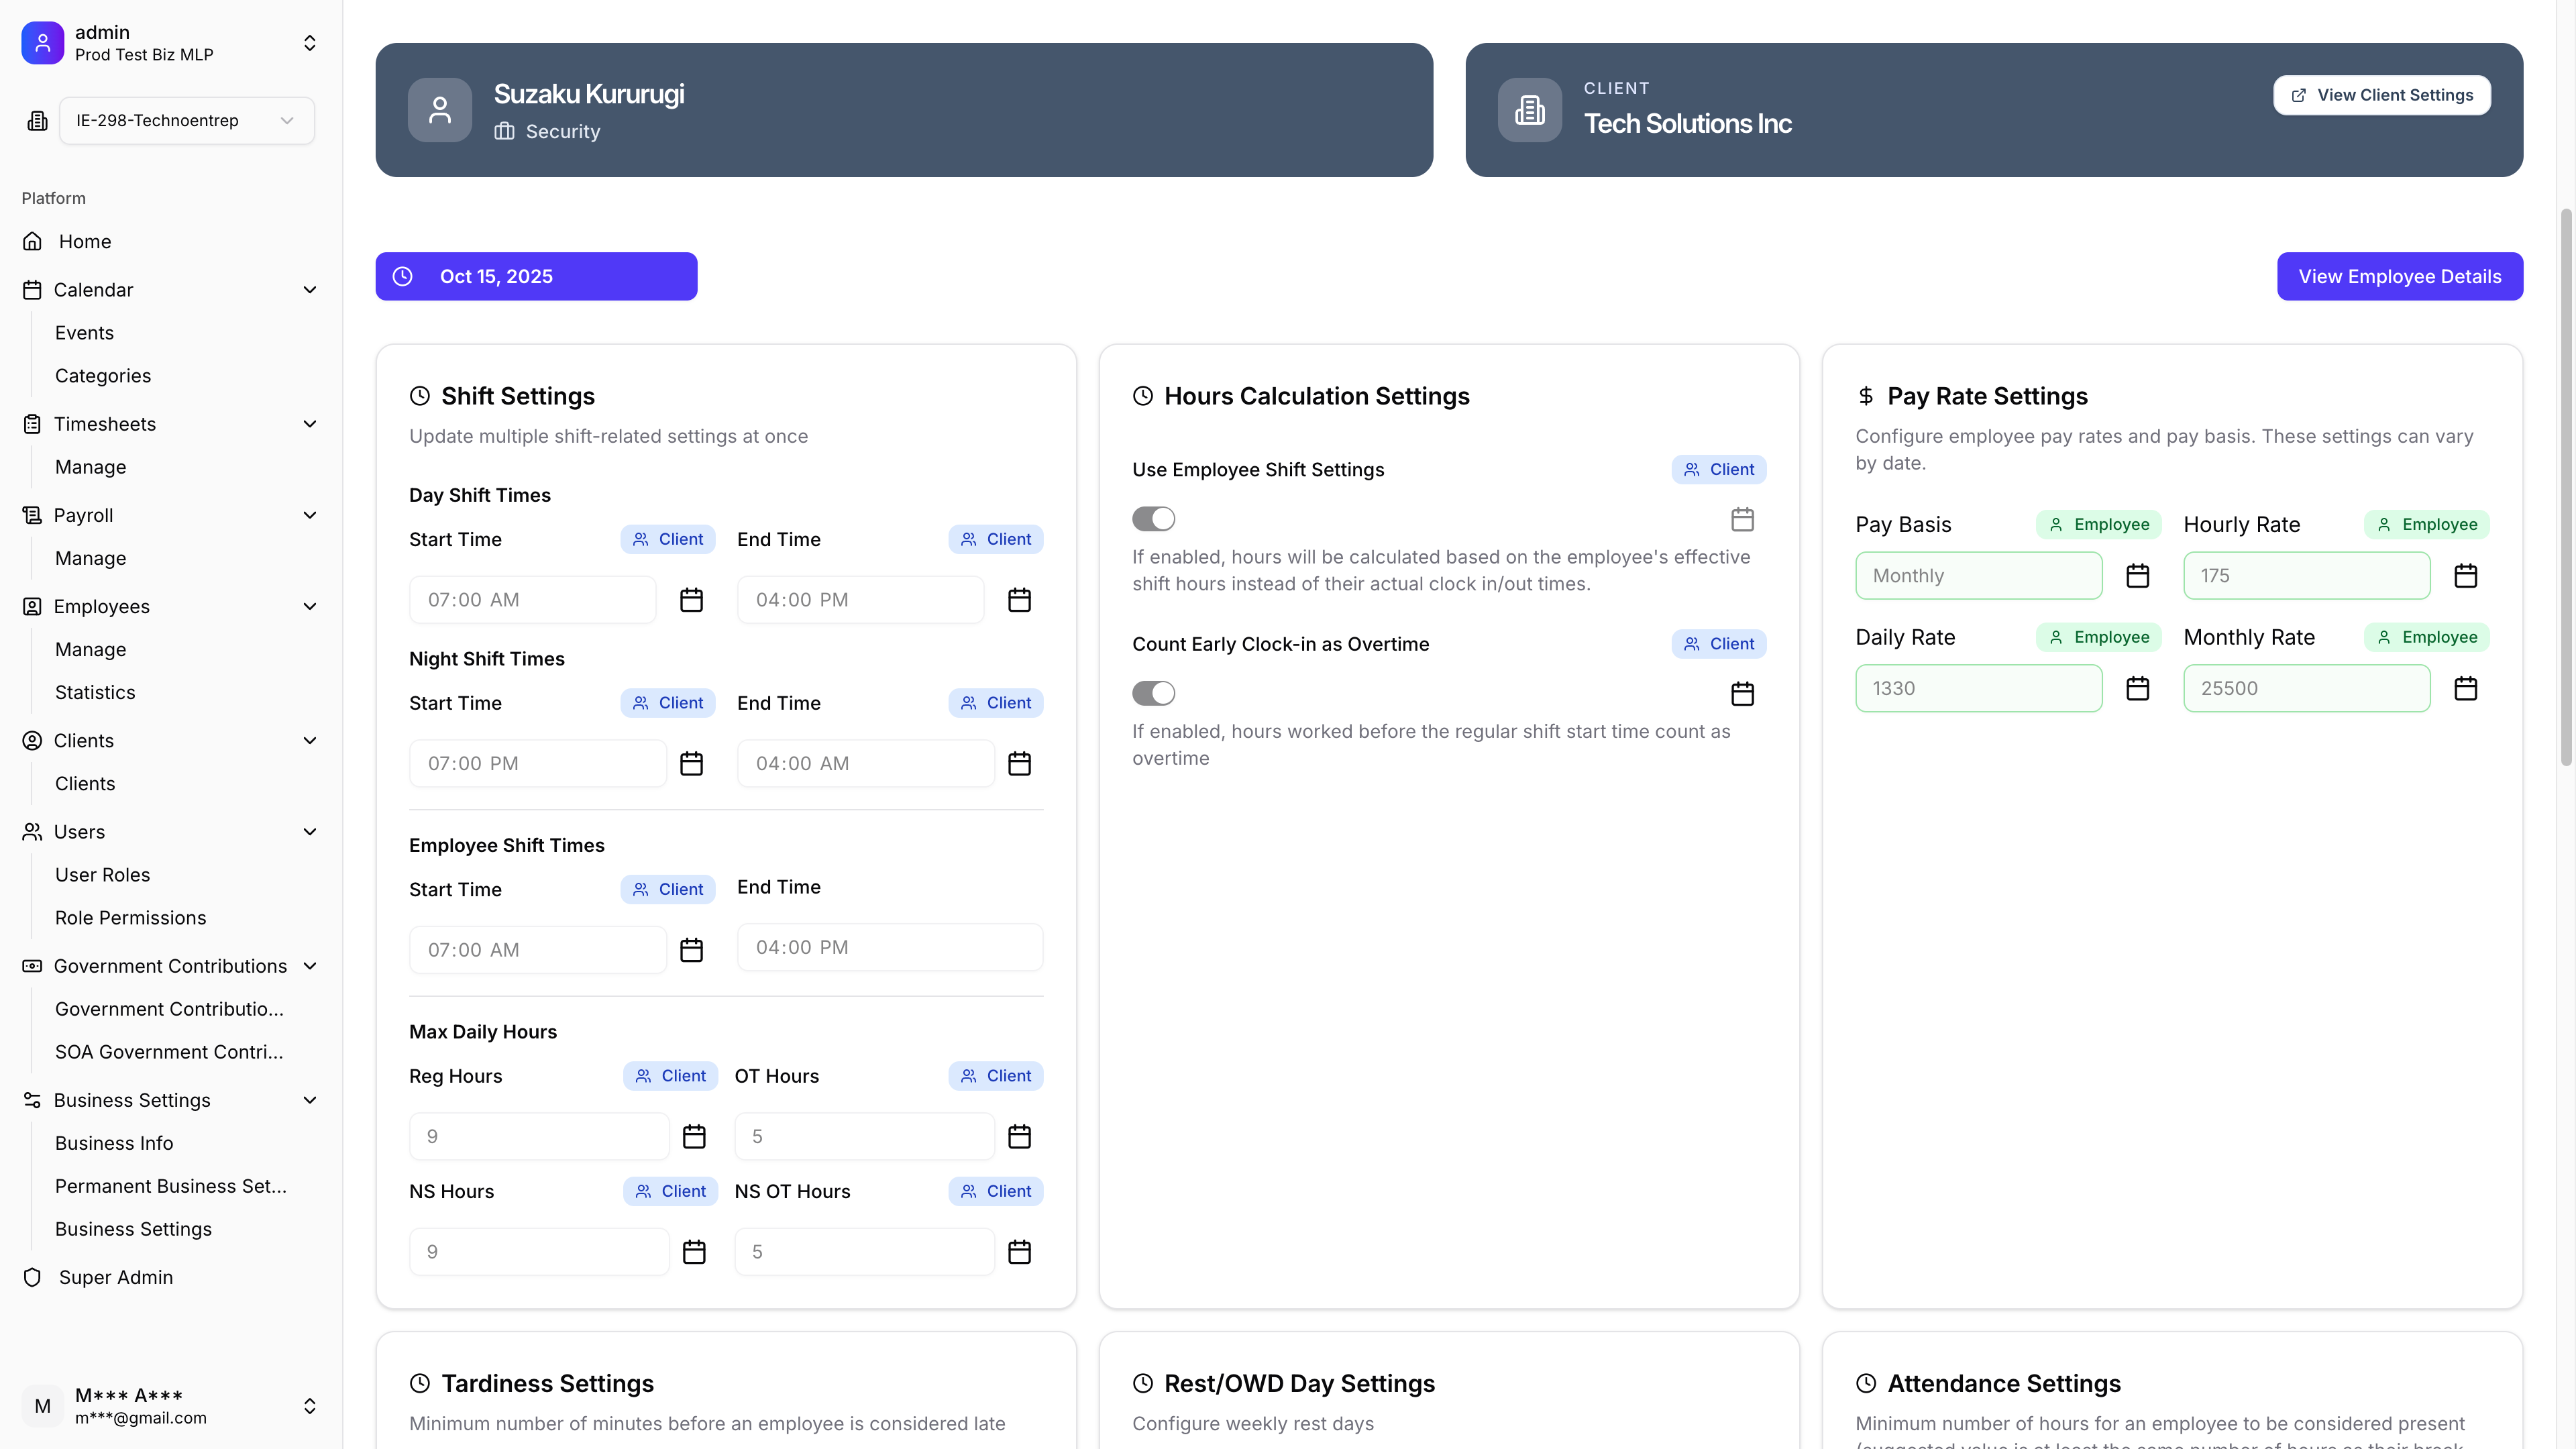Click calendar icon beside NS Hours field
Image resolution: width=2576 pixels, height=1449 pixels.
click(694, 1252)
